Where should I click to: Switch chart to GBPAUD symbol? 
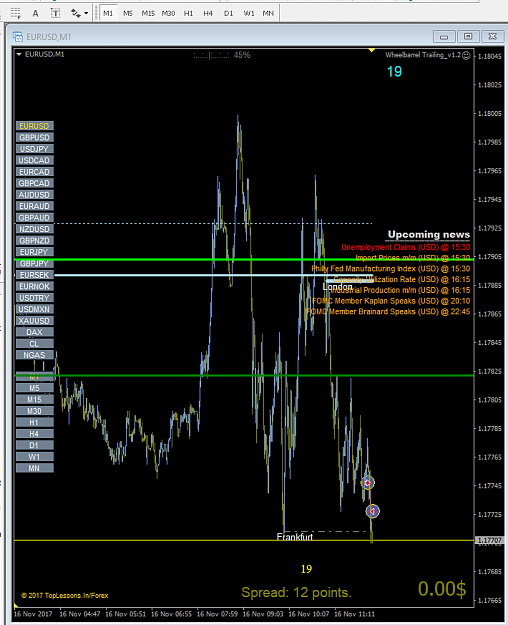(x=34, y=218)
